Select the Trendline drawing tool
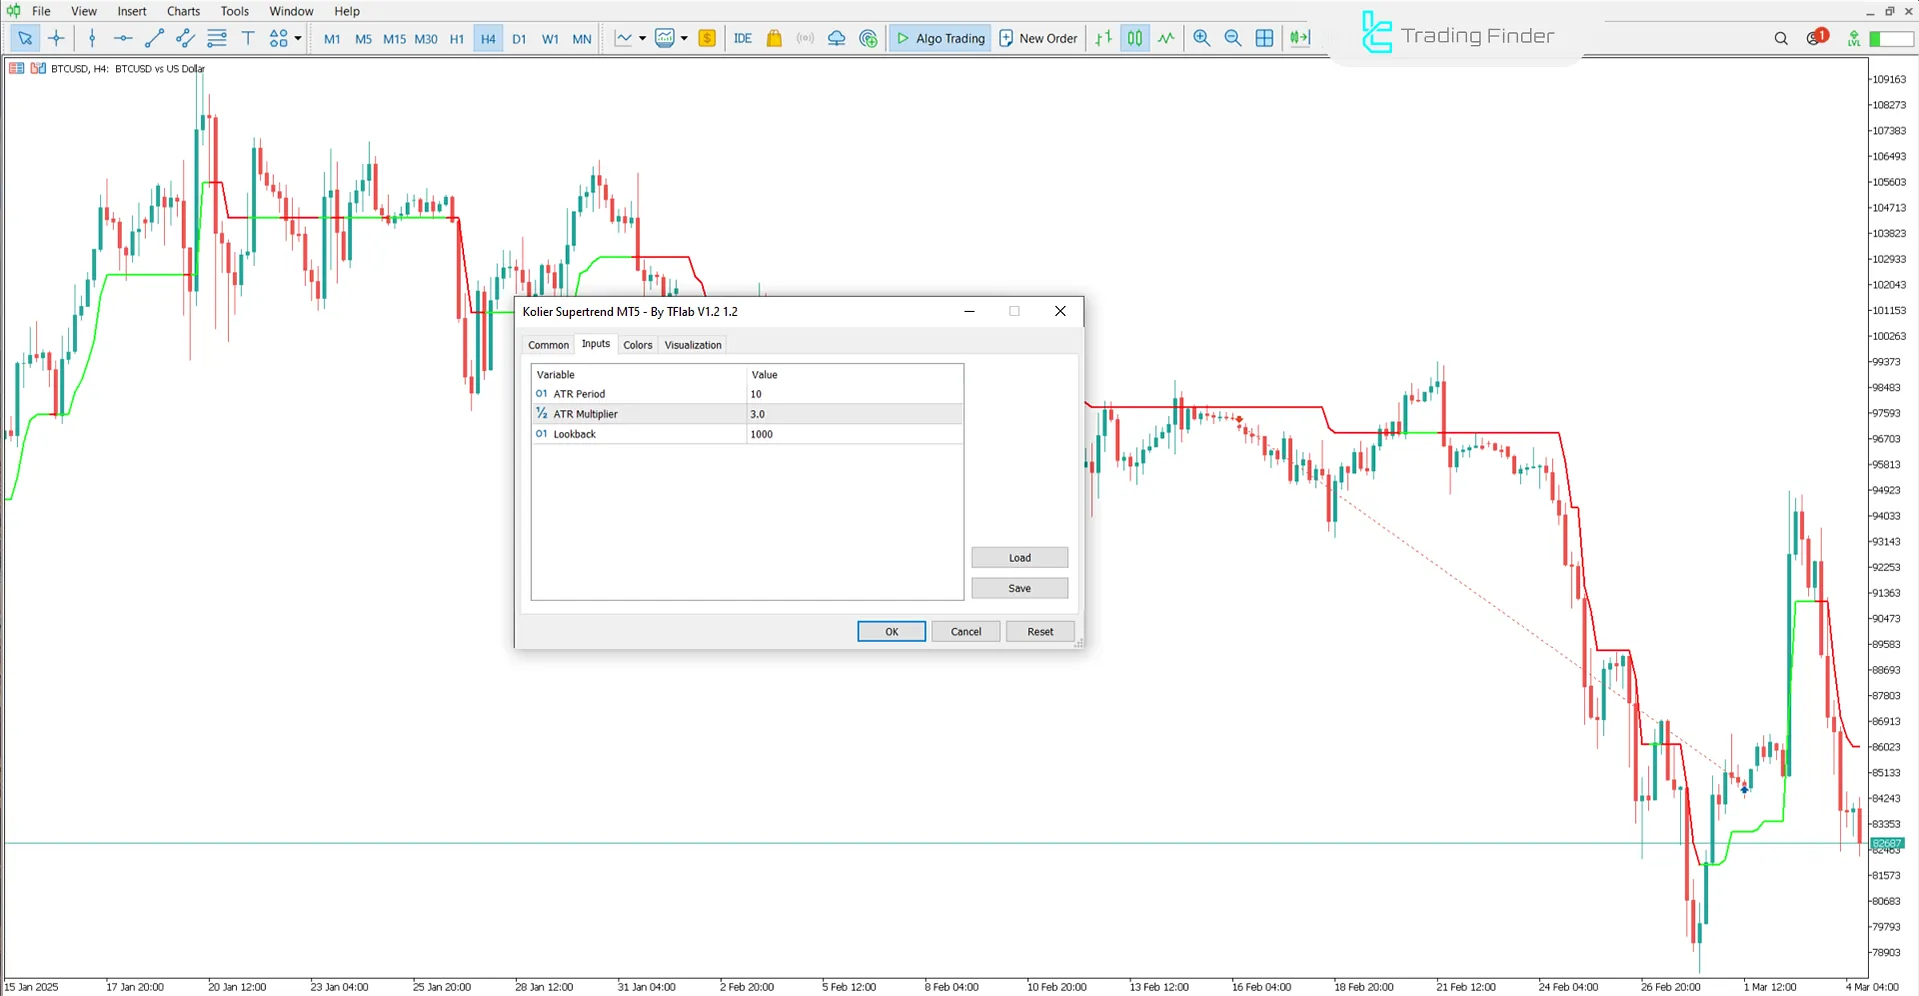Screen dimensions: 1919x996 coord(154,38)
